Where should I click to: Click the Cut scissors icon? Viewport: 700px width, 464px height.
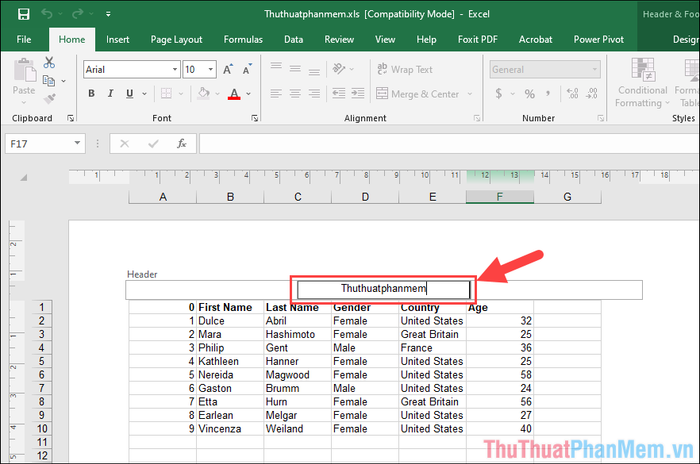(49, 63)
